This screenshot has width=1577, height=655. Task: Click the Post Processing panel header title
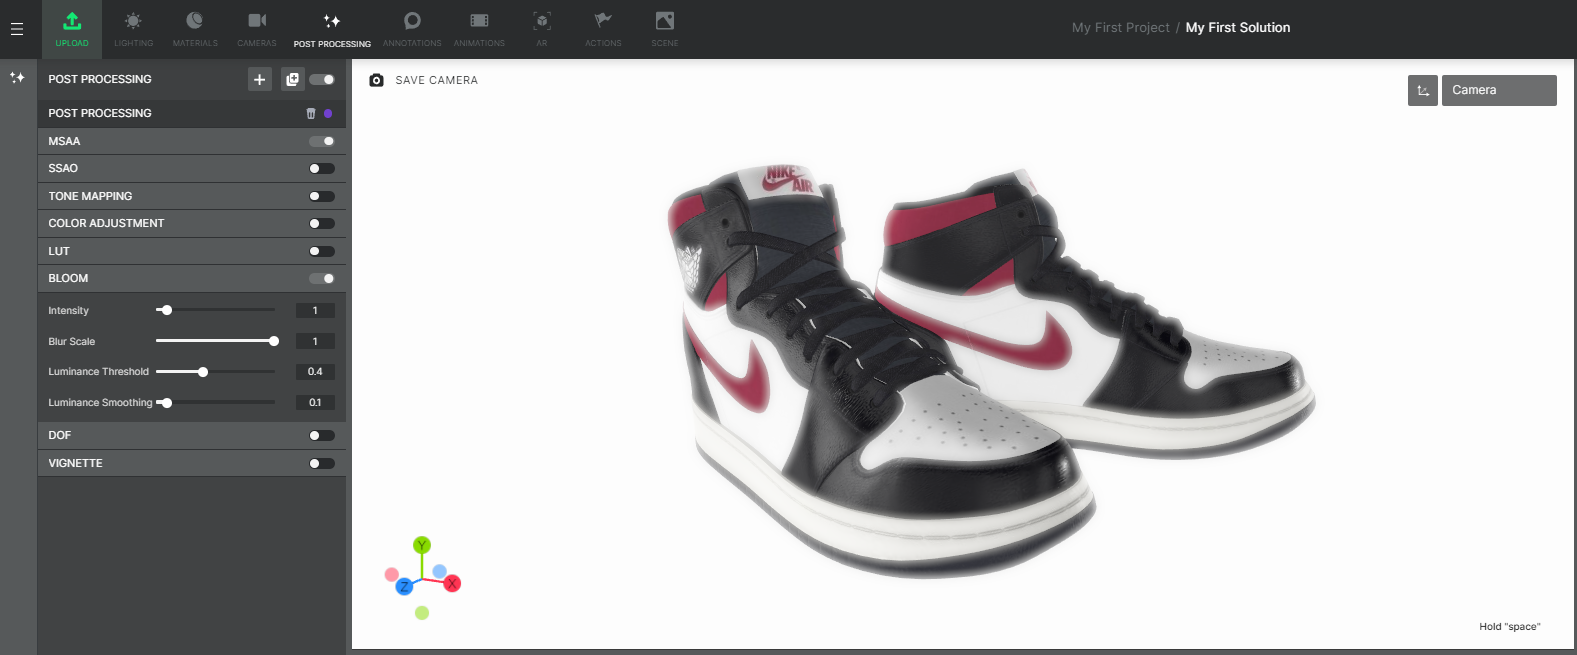coord(100,79)
